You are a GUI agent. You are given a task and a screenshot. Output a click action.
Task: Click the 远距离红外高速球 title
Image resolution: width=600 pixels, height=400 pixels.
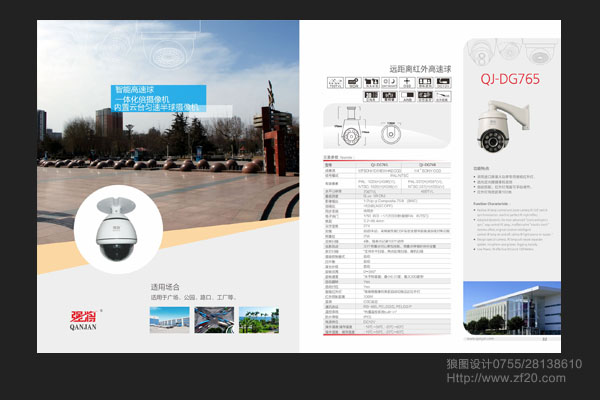tap(420, 69)
